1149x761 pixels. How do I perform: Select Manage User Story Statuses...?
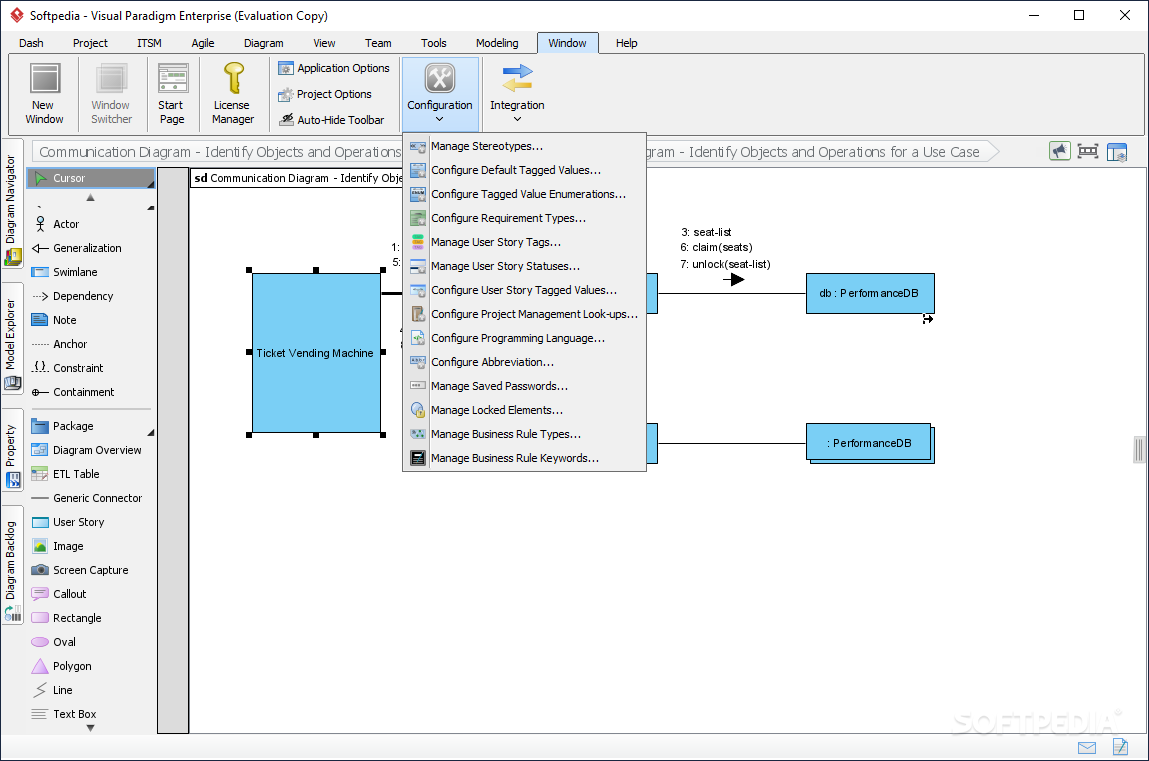(525, 267)
